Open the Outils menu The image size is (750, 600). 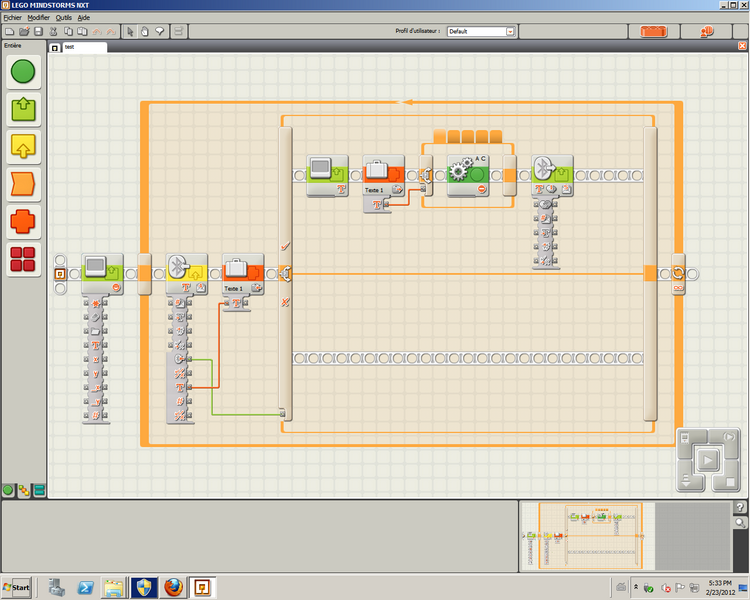pos(63,17)
